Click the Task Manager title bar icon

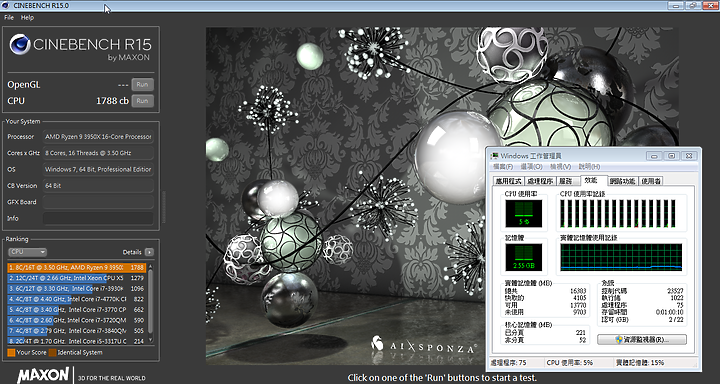pyautogui.click(x=495, y=156)
